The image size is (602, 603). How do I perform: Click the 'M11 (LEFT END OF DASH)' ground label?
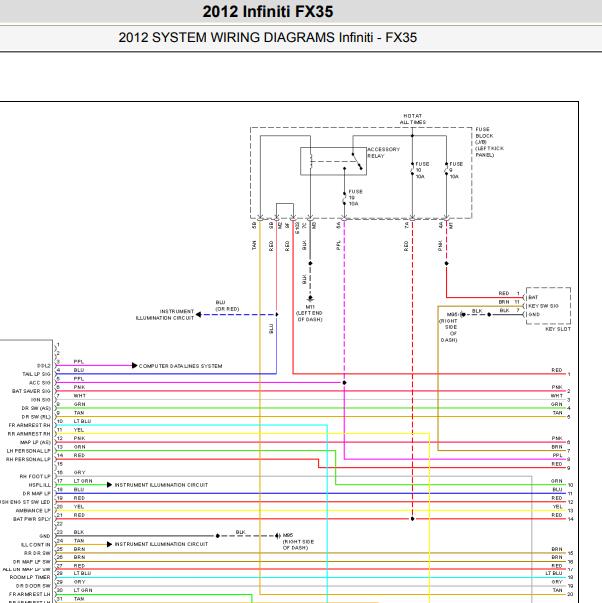(x=310, y=313)
